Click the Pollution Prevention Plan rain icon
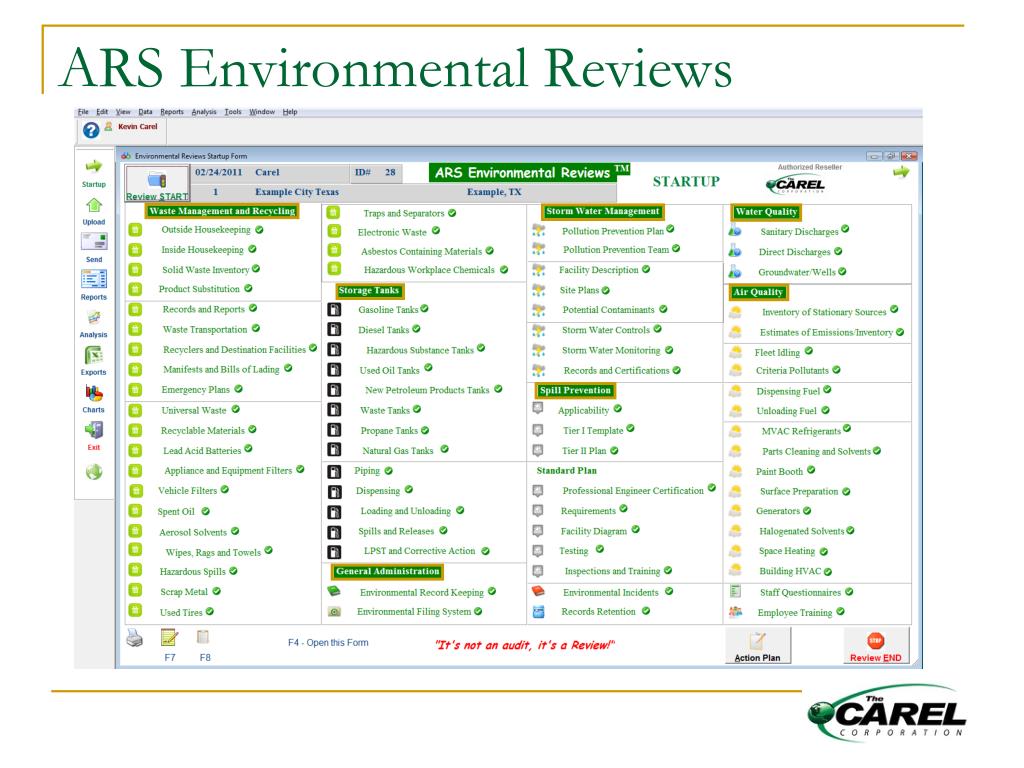The width and height of the screenshot is (1024, 768). coord(539,231)
